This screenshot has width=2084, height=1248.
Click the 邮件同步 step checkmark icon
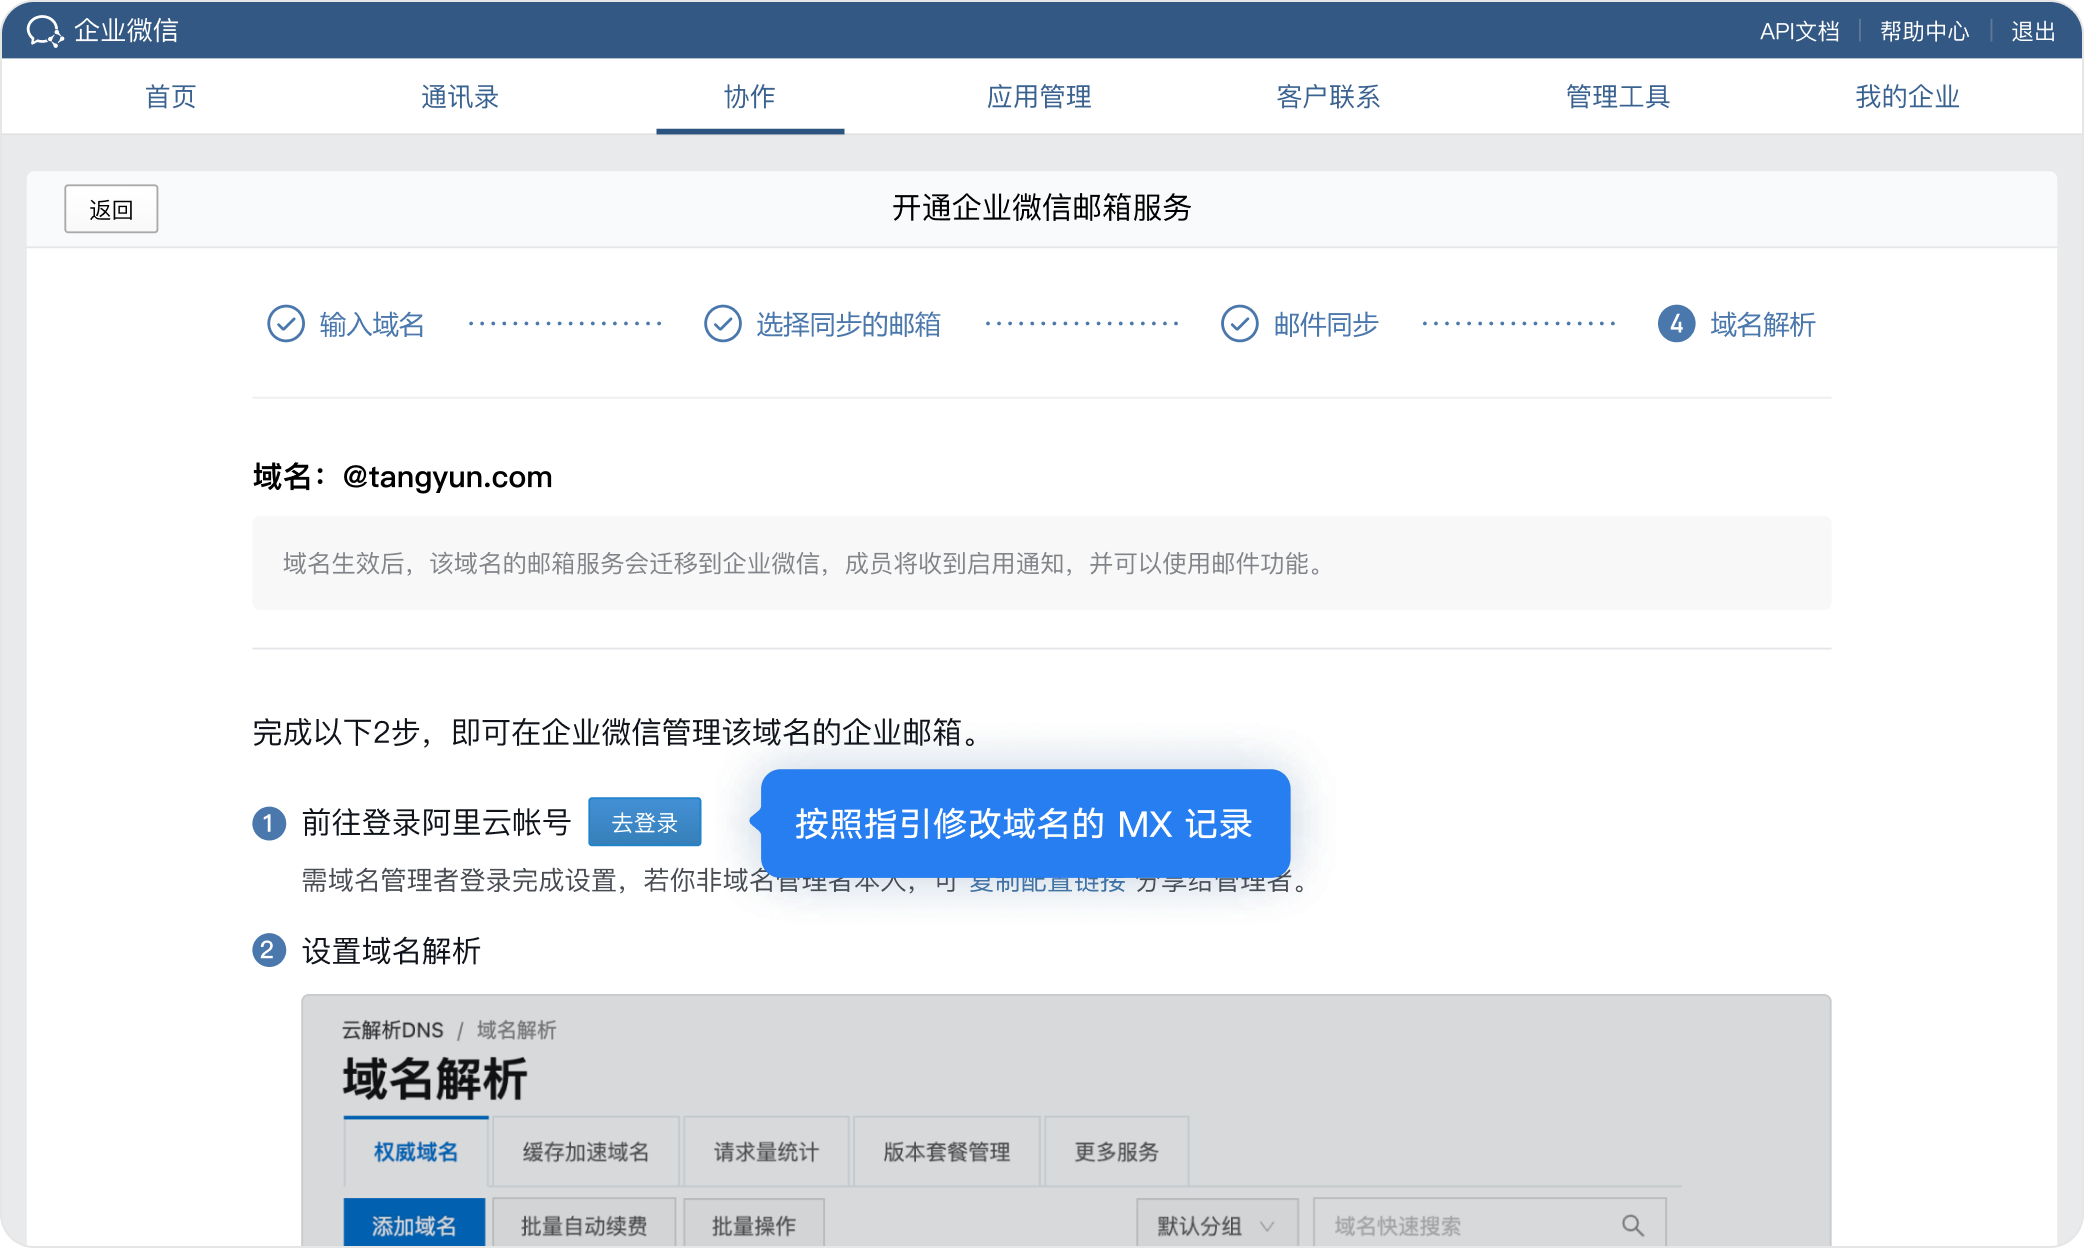pos(1240,324)
